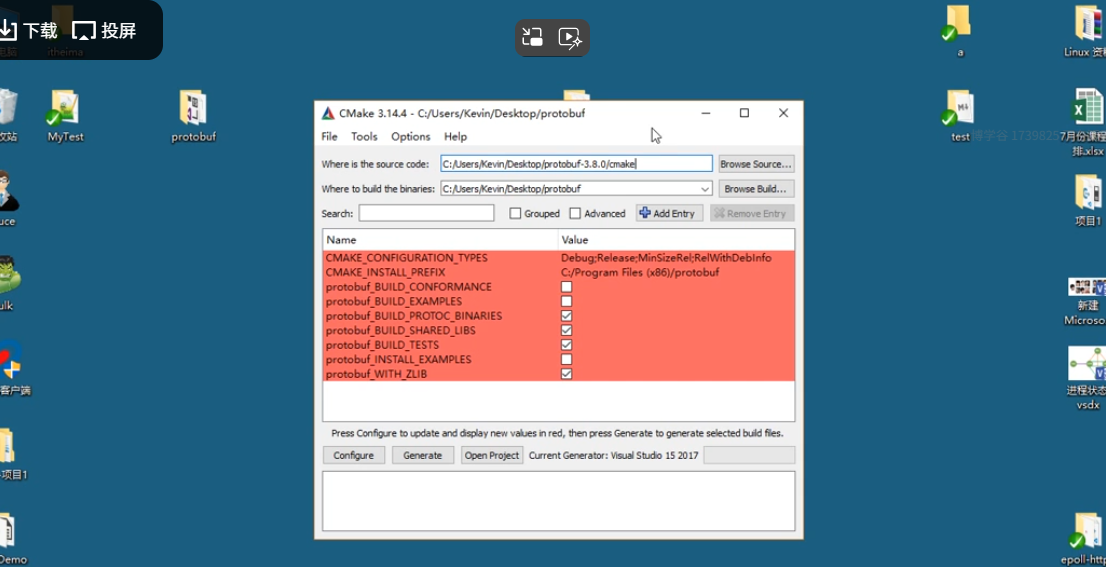The image size is (1106, 567).
Task: Open the Tools menu
Action: pyautogui.click(x=364, y=137)
